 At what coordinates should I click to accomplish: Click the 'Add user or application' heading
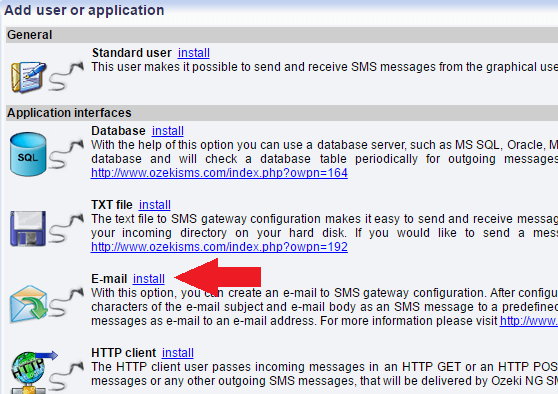click(x=84, y=10)
